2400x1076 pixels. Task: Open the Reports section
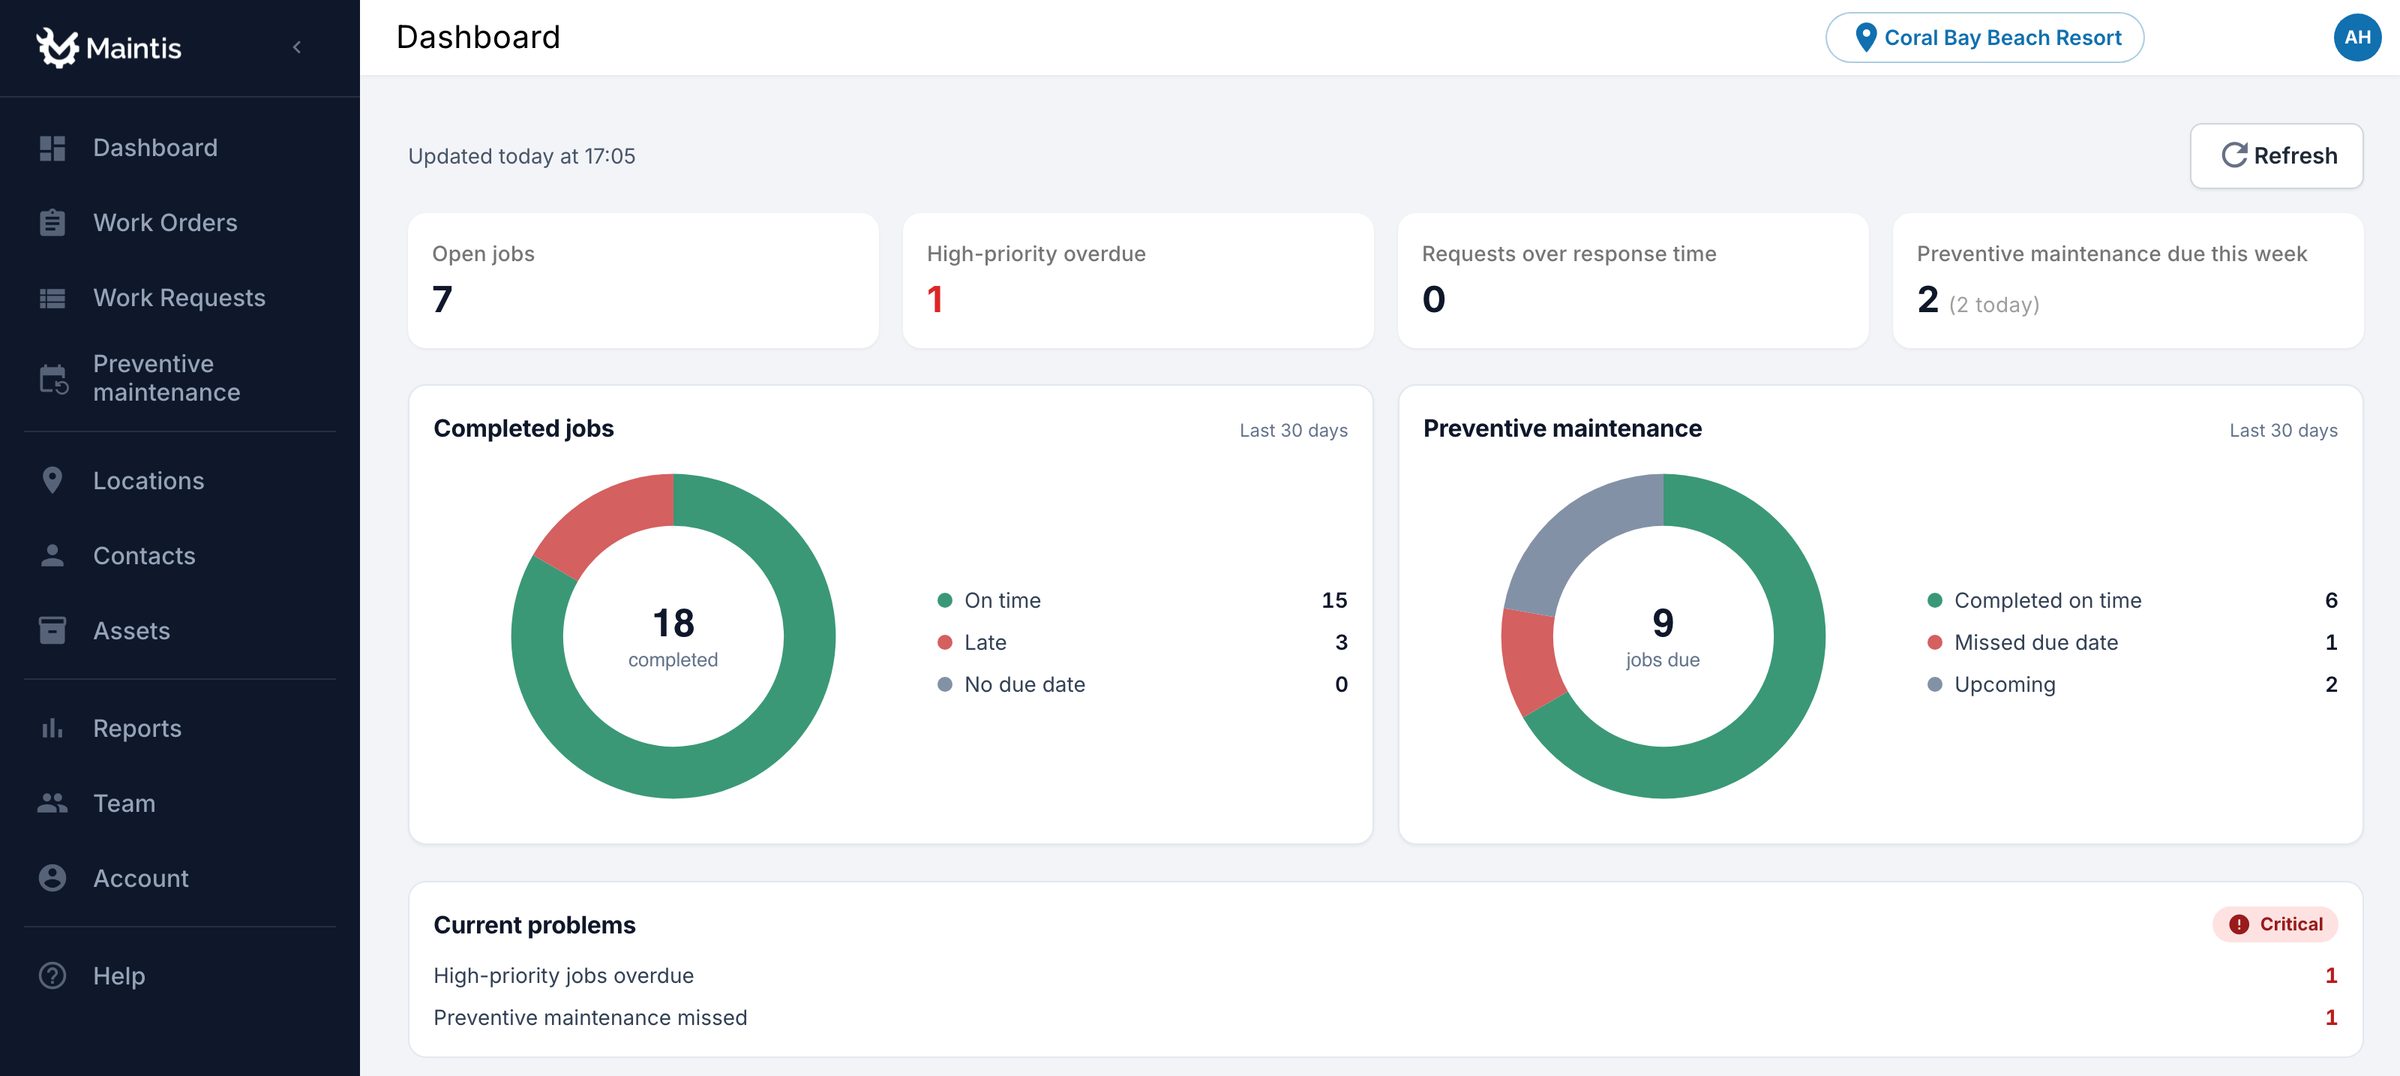[x=180, y=728]
